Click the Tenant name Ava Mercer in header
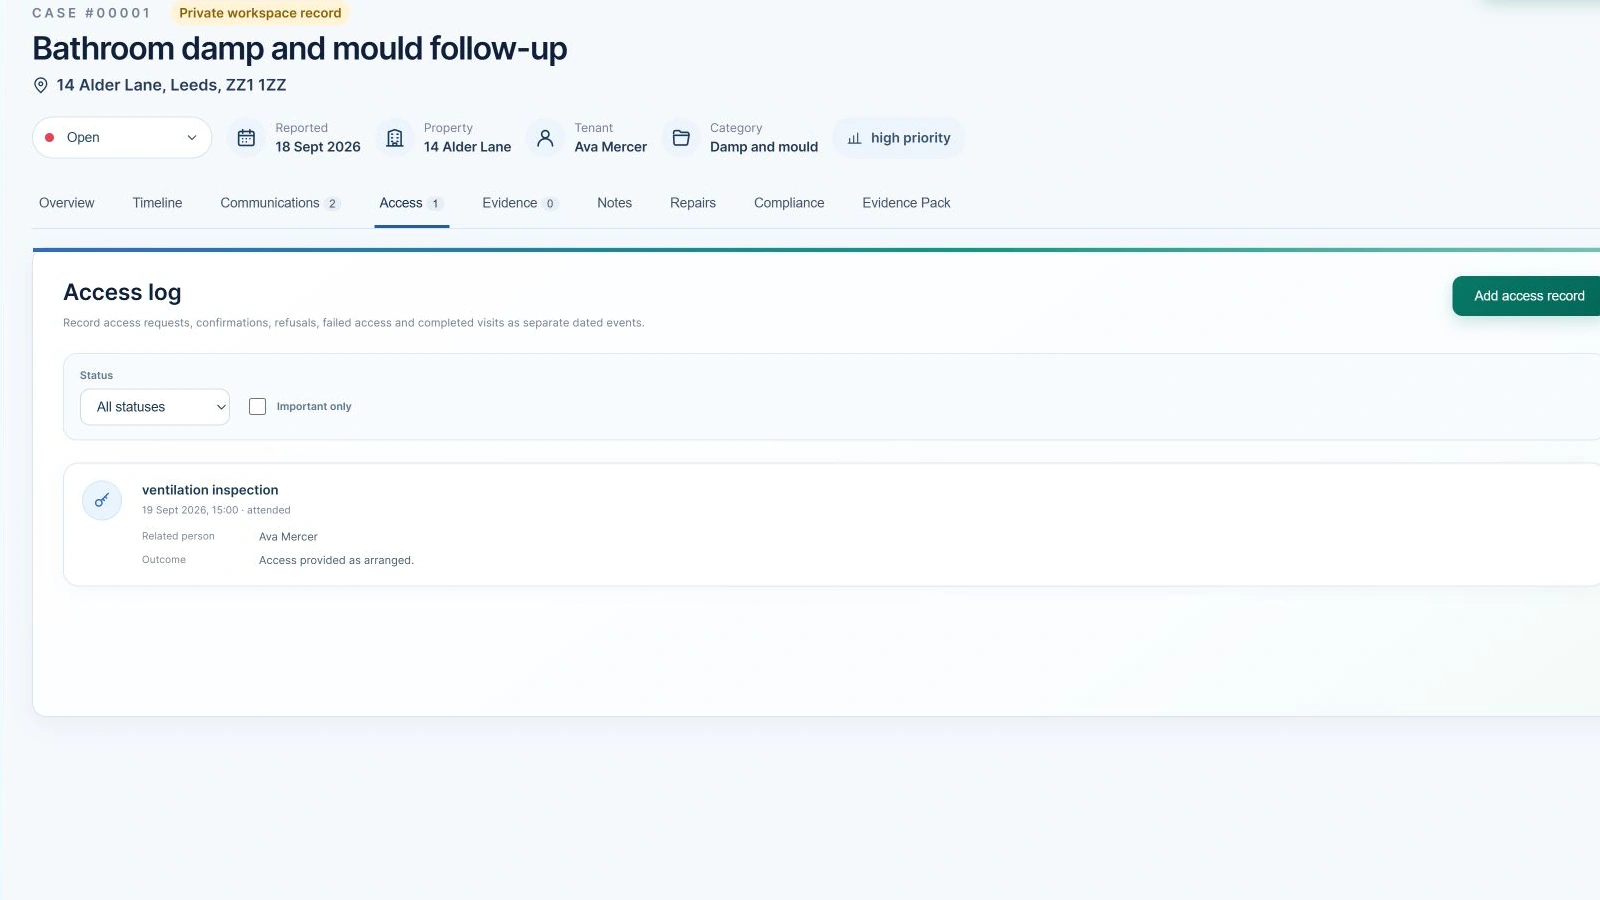The image size is (1600, 900). [610, 147]
